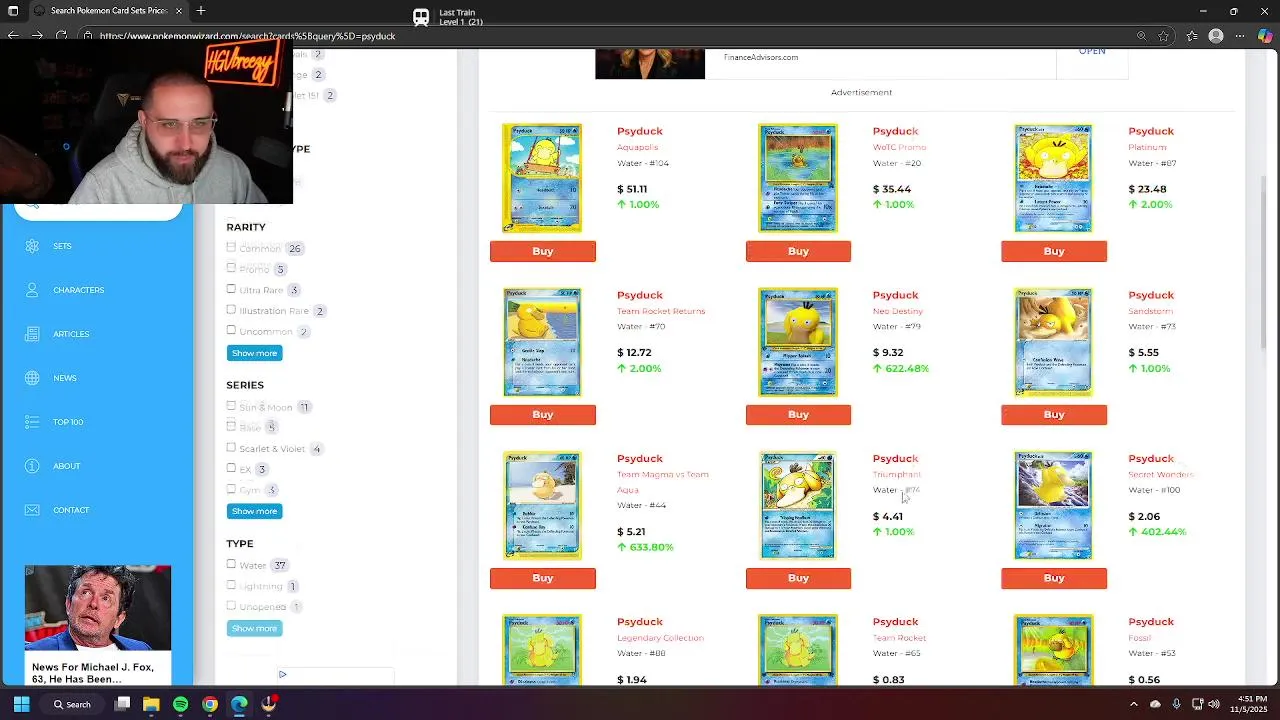The image size is (1280, 720).
Task: Check the Common rarity checkbox
Action: [x=231, y=247]
